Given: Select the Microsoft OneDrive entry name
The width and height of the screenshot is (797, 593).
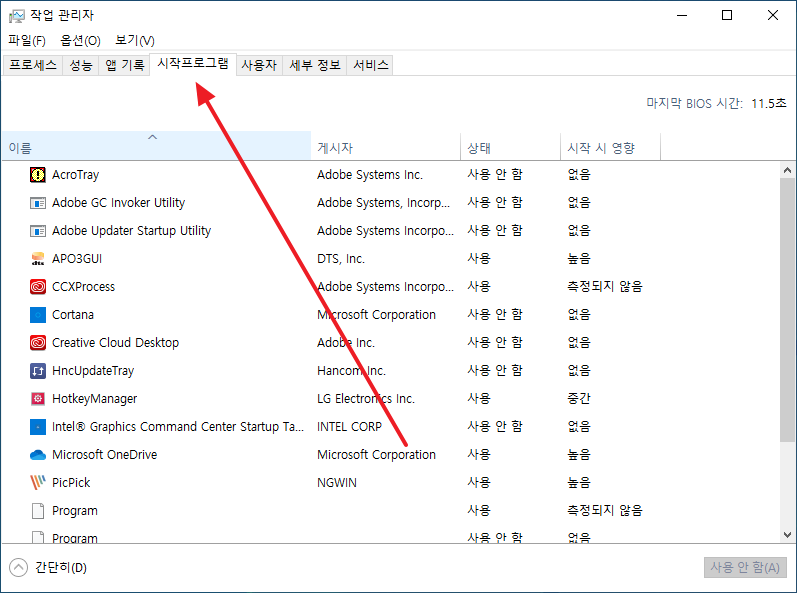Looking at the screenshot, I should (105, 455).
